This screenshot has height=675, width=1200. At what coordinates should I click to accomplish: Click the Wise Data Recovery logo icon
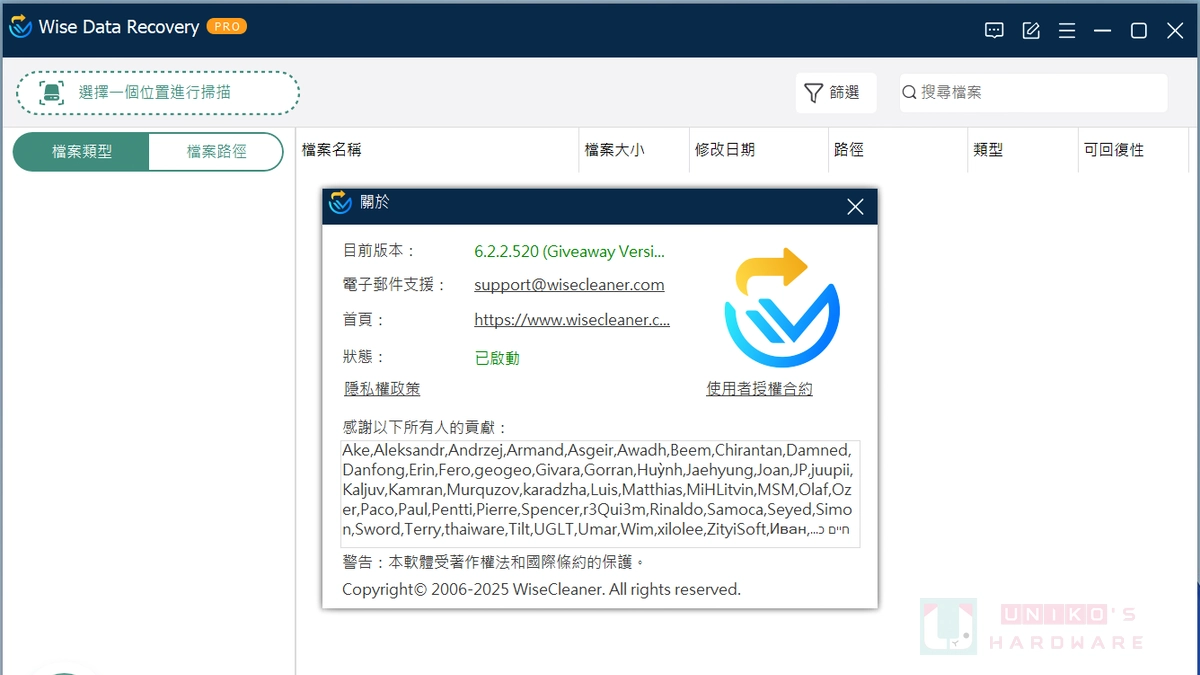tap(20, 27)
